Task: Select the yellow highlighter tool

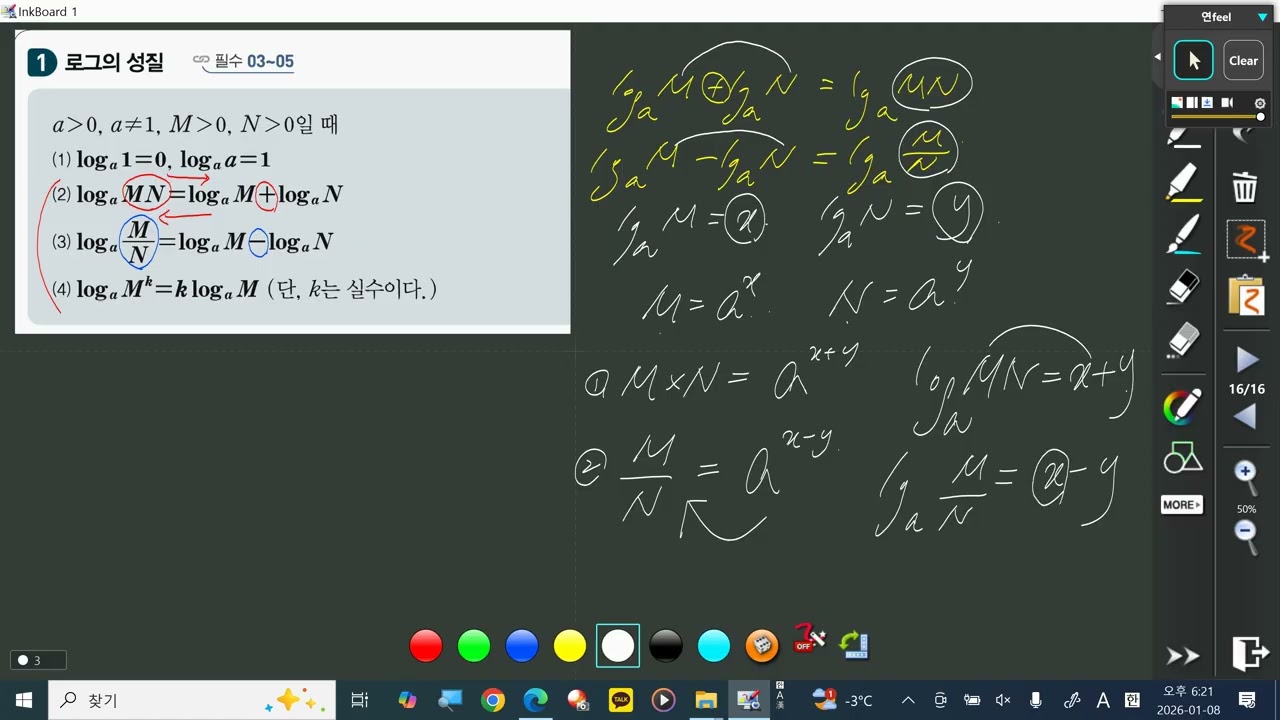Action: (1183, 183)
